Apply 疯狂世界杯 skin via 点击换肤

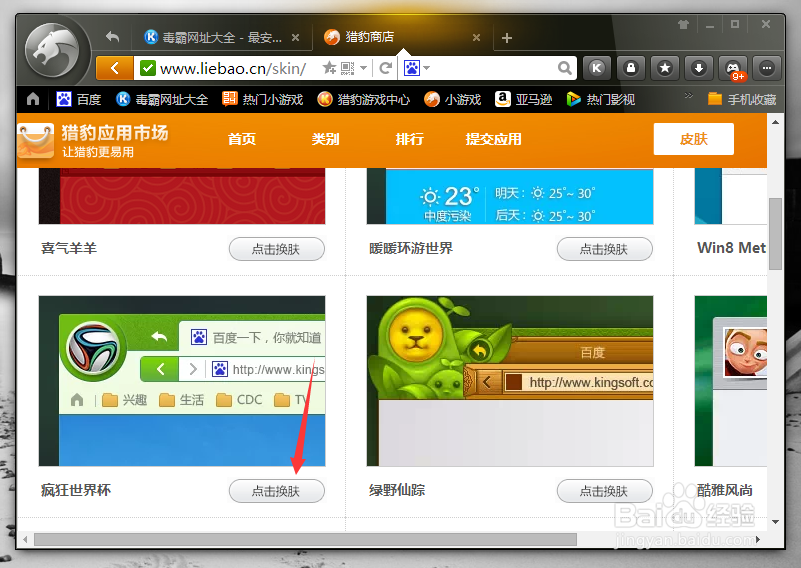pyautogui.click(x=276, y=491)
